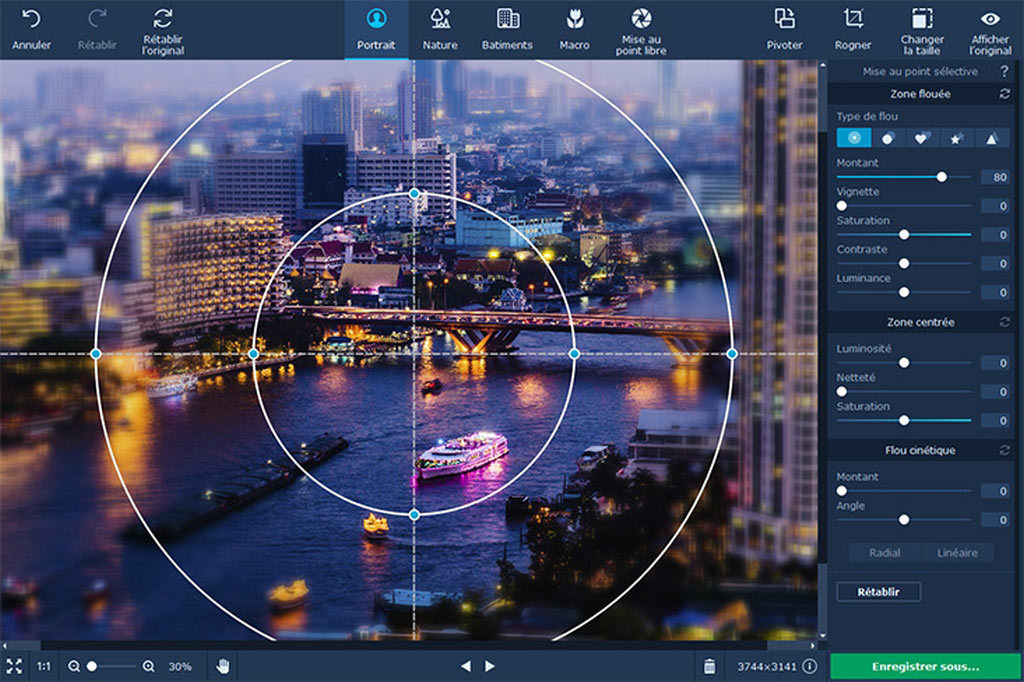Viewport: 1024px width, 682px height.
Task: Choose Linéaire motion blur
Action: pos(957,553)
